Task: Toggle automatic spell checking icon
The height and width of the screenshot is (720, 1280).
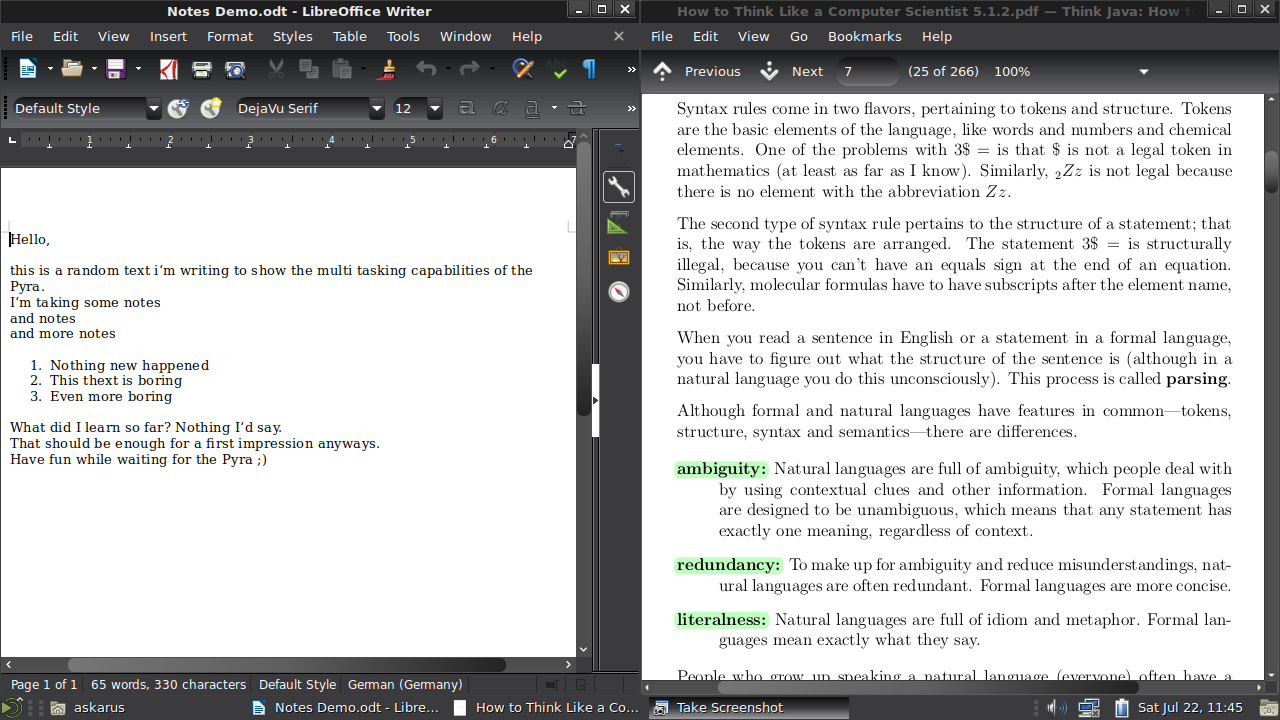Action: coord(557,69)
